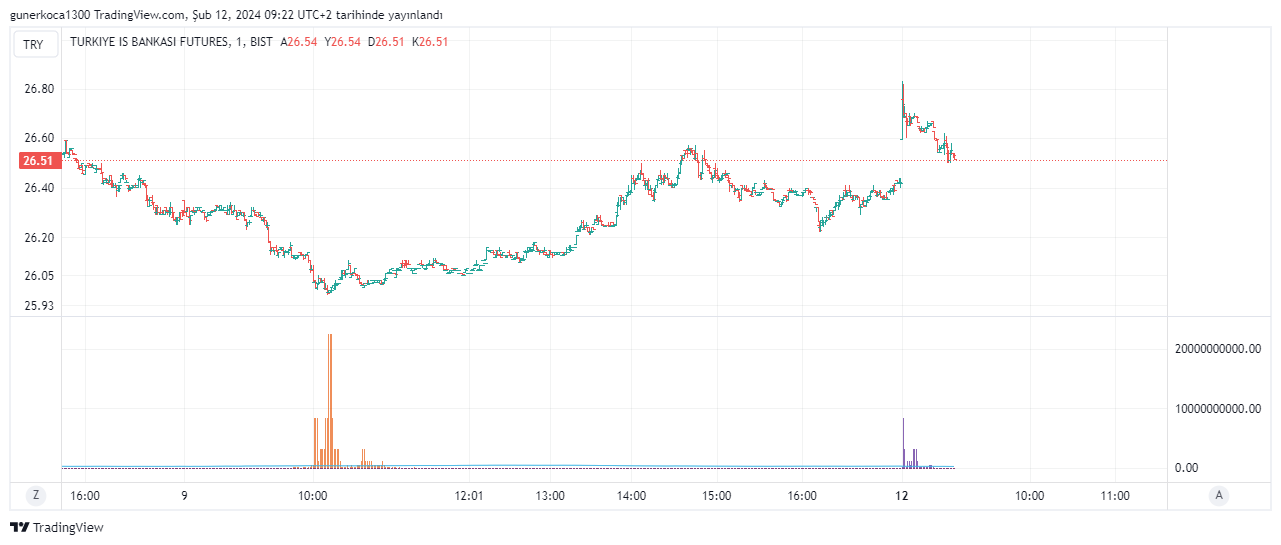The image size is (1281, 545).
Task: Click the bold 12 date marker
Action: (901, 495)
